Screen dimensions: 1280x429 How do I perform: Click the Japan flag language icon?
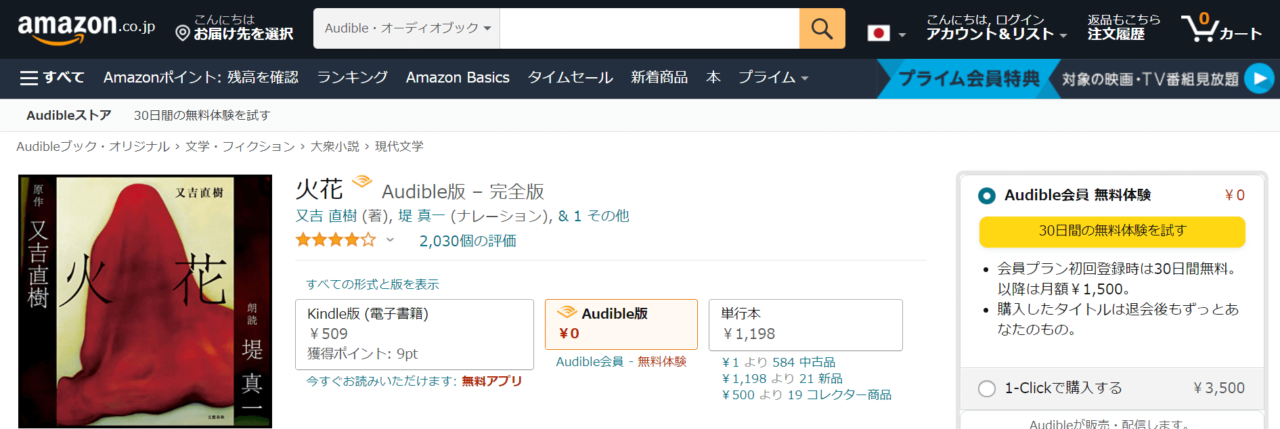point(879,33)
